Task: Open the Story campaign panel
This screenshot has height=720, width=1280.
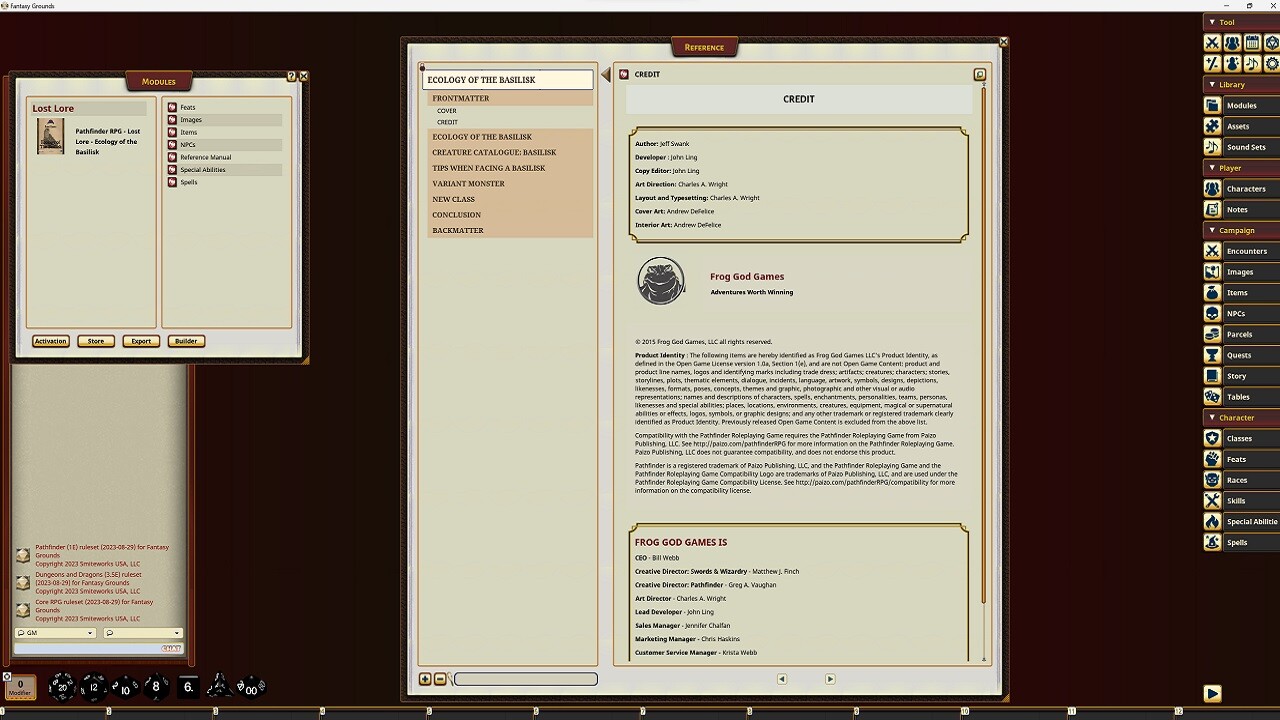Action: [1240, 375]
